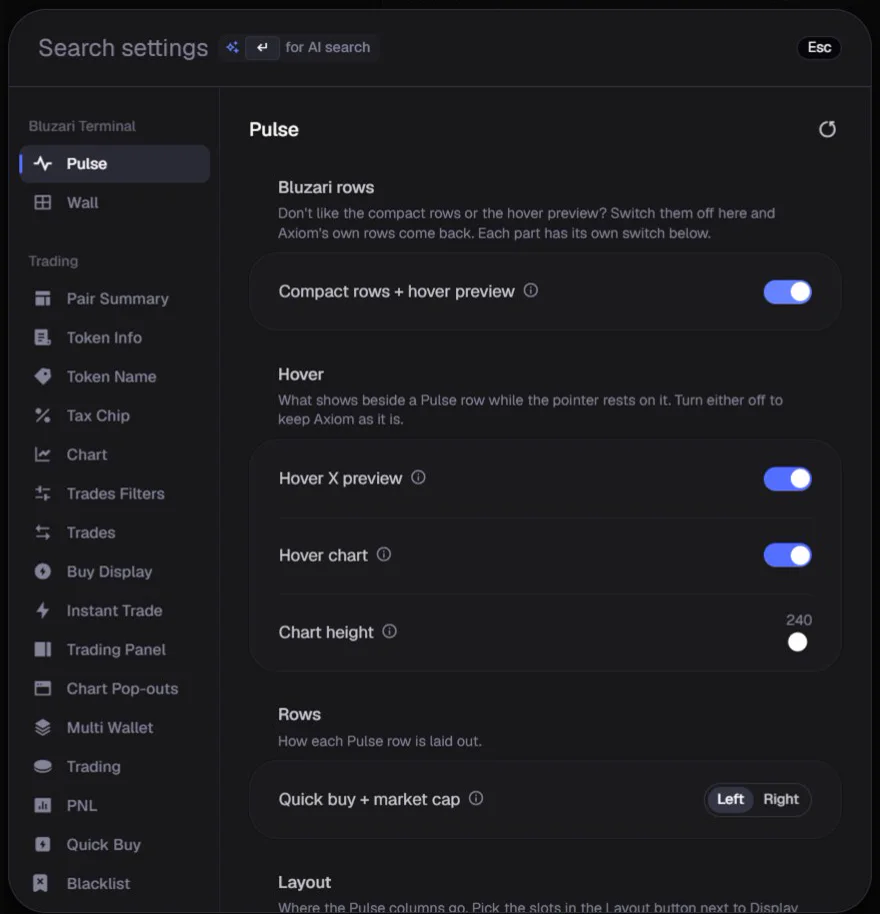Click the chart height value 240

coord(798,620)
